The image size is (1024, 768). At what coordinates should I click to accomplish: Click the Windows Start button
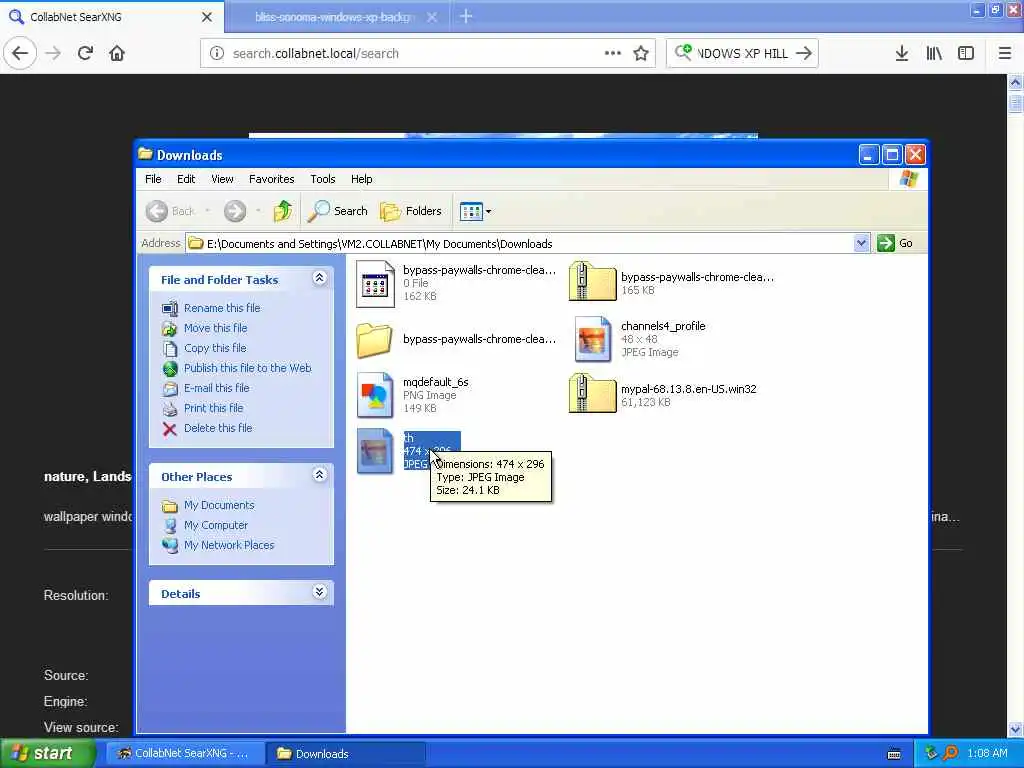click(x=46, y=754)
